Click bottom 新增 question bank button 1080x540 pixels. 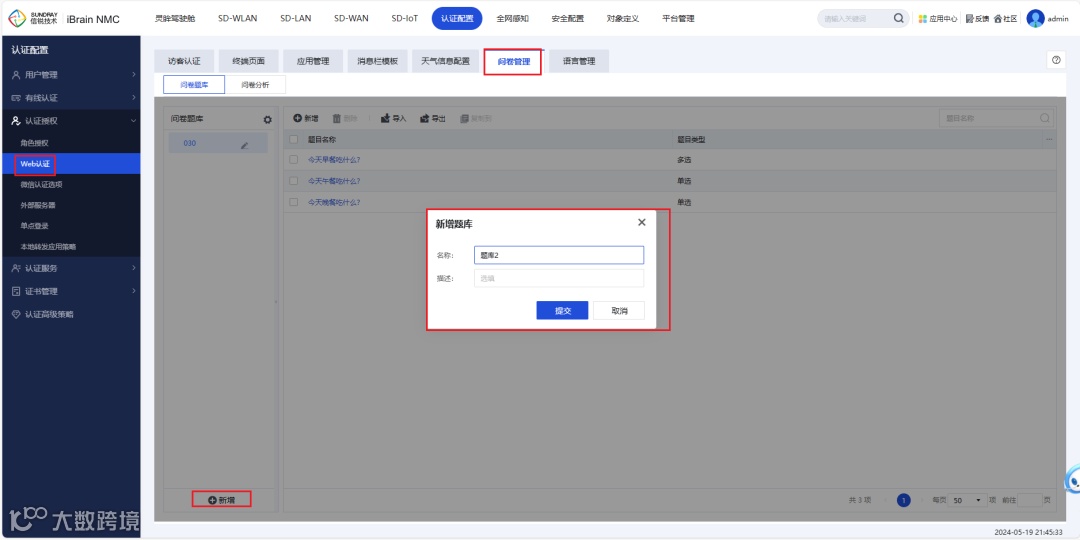[x=221, y=500]
